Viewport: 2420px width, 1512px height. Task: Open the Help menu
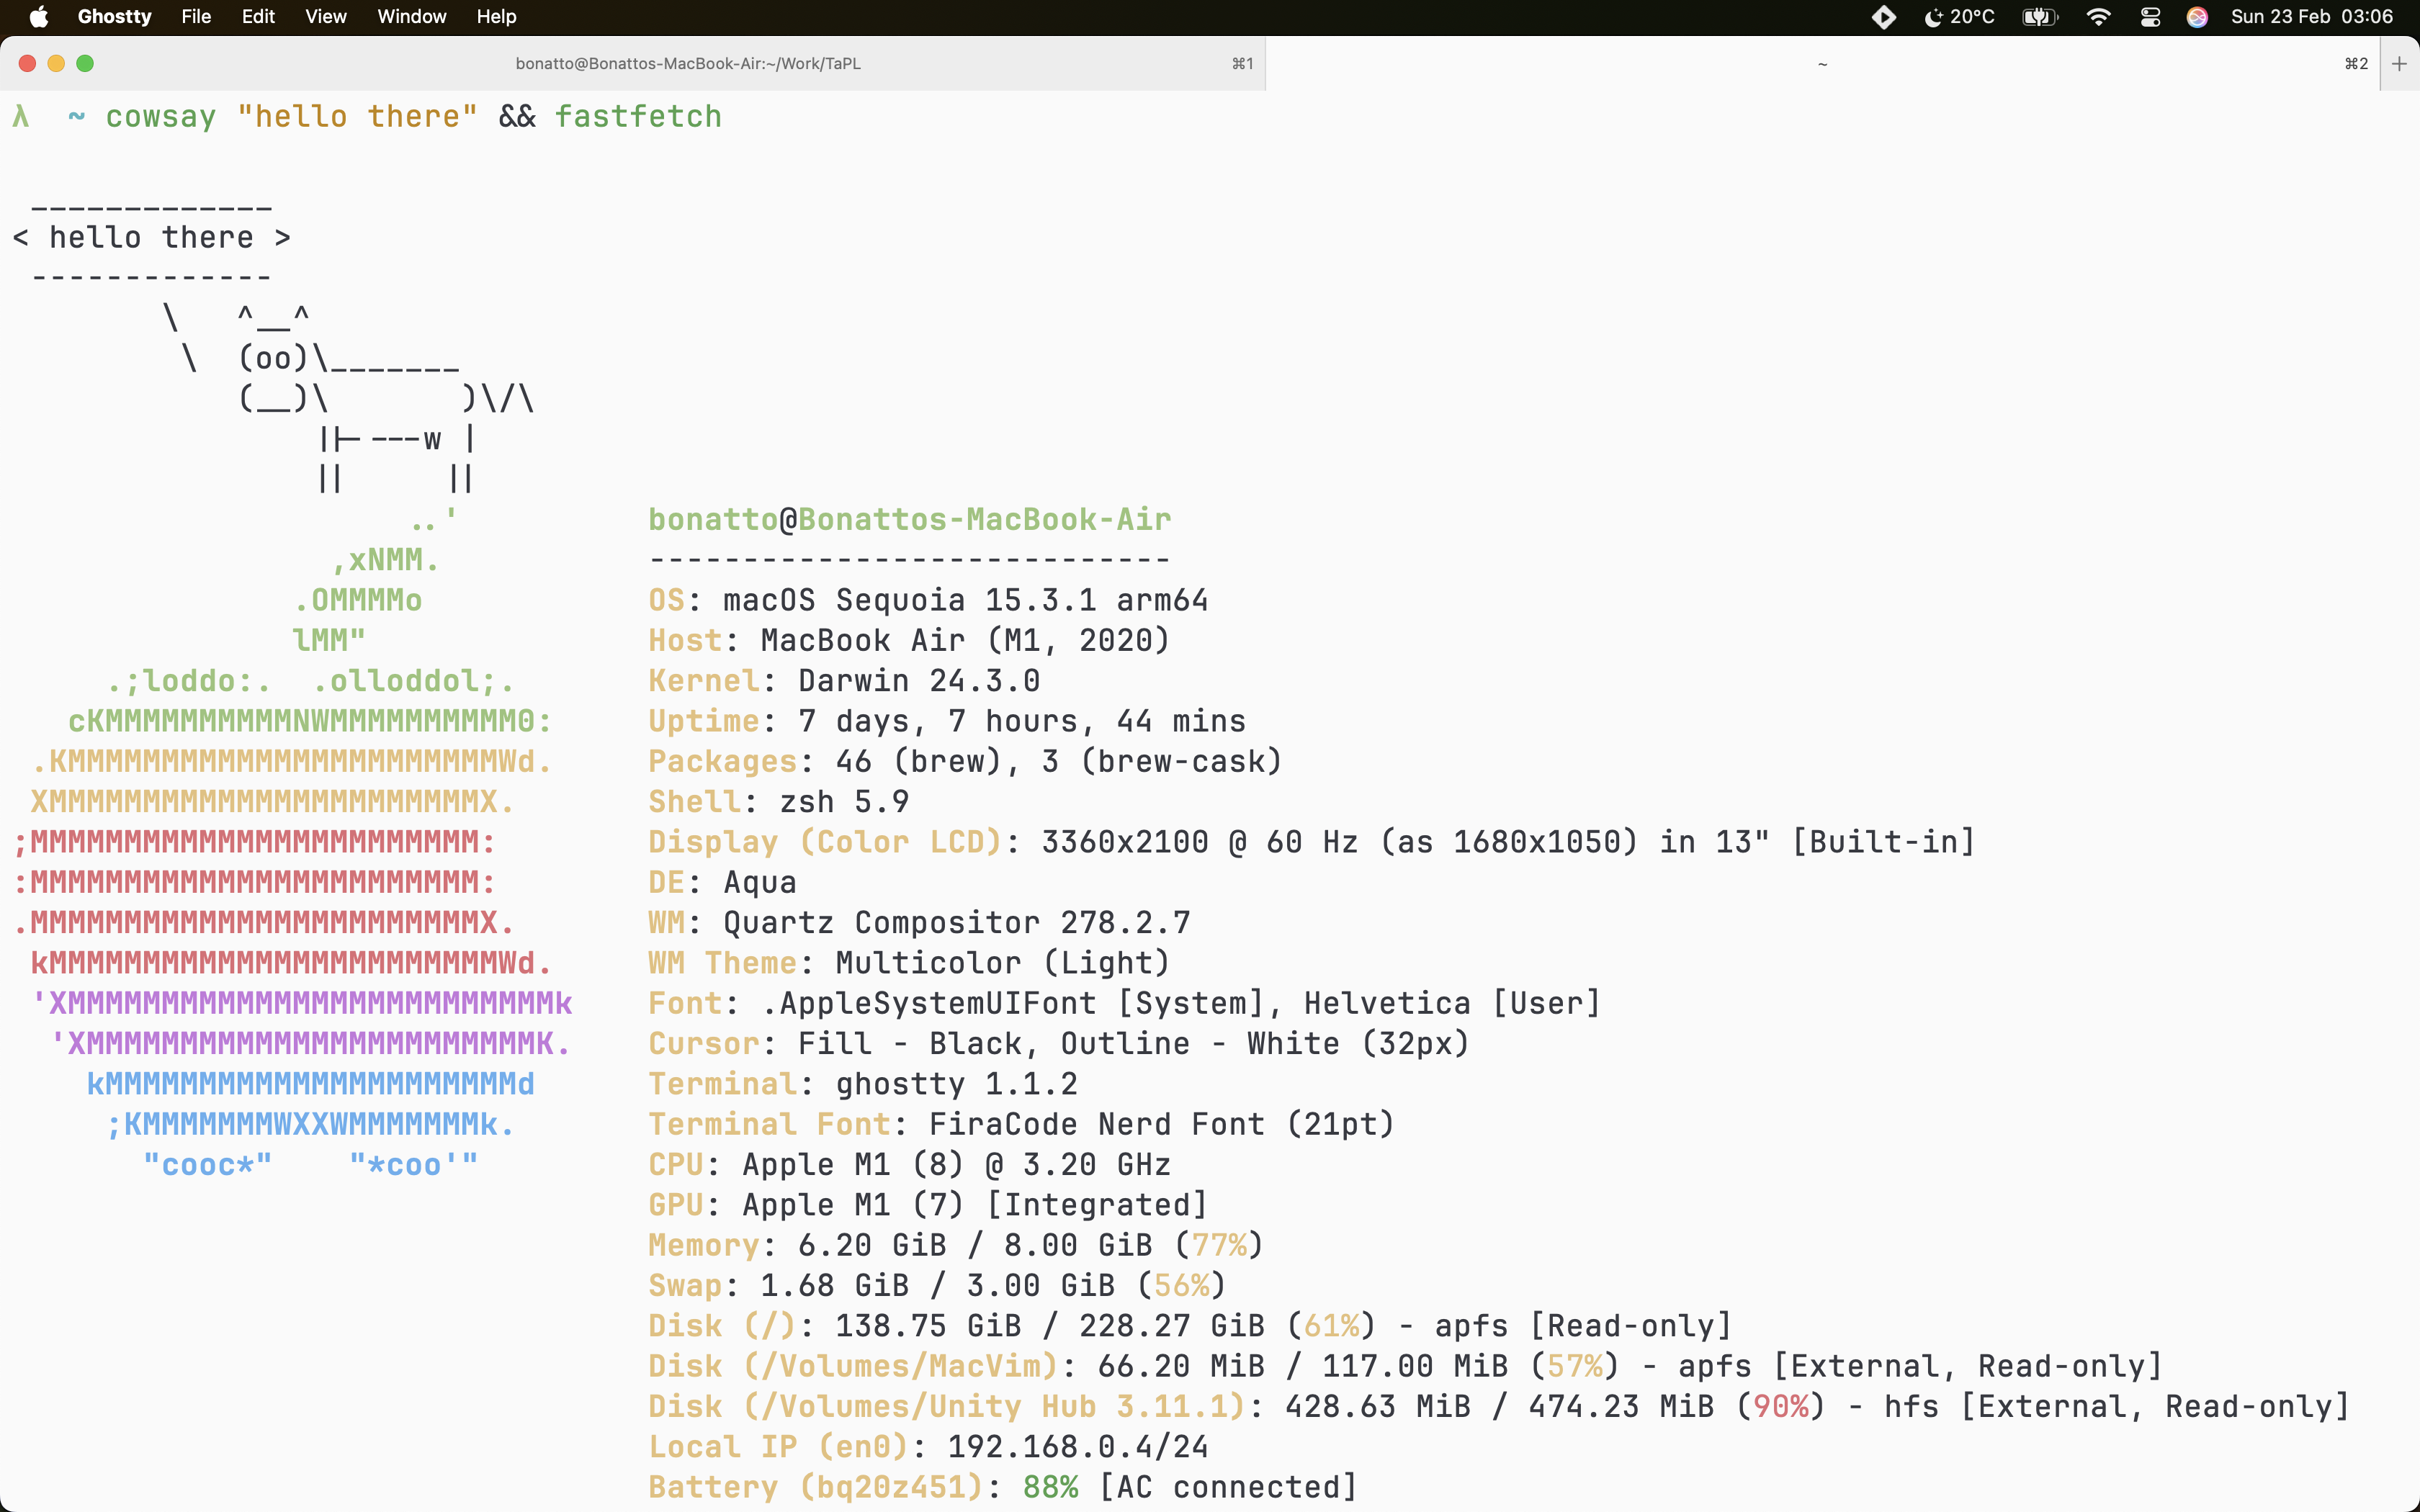point(496,17)
